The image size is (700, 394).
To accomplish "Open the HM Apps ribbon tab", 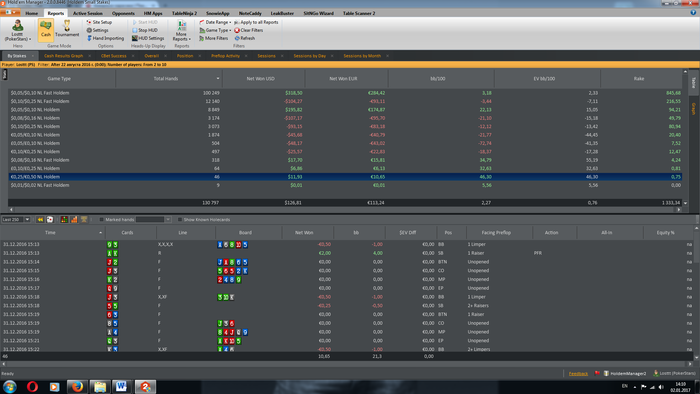I will coord(153,13).
